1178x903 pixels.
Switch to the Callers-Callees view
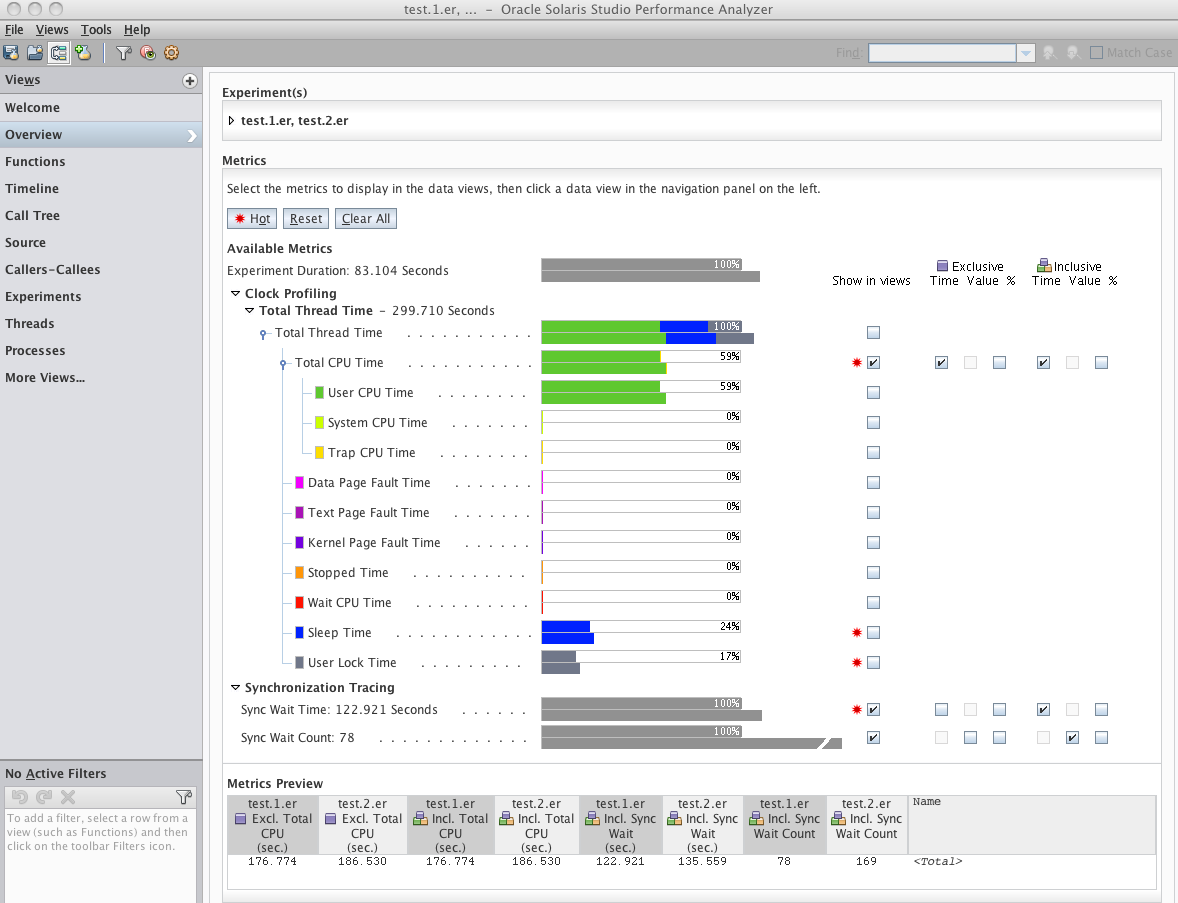[101, 270]
